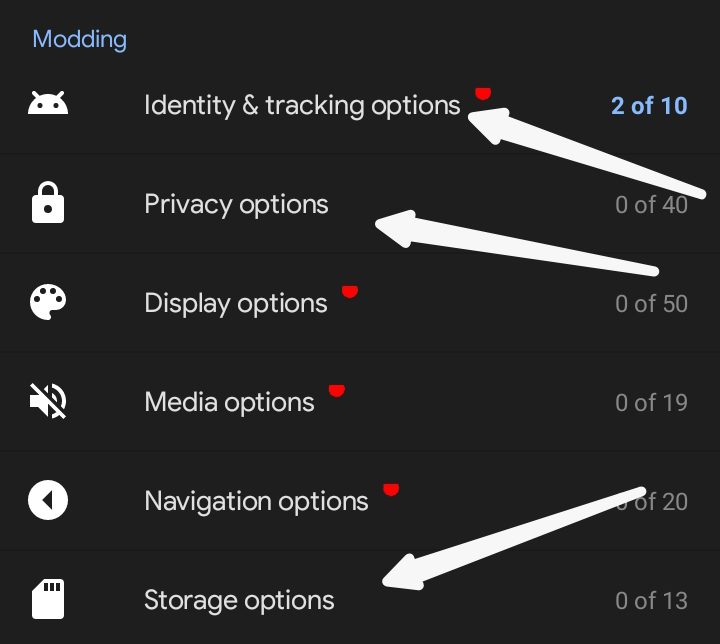The width and height of the screenshot is (720, 644).
Task: Click the "0 of 40" Privacy counter
Action: [x=651, y=205]
